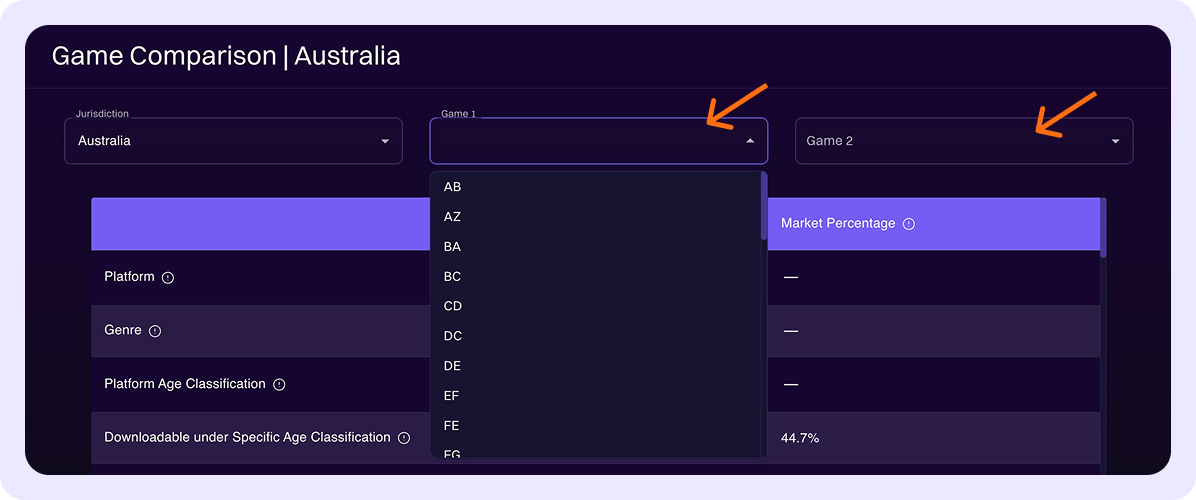
Task: Select CD in the dropdown list
Action: pos(453,306)
